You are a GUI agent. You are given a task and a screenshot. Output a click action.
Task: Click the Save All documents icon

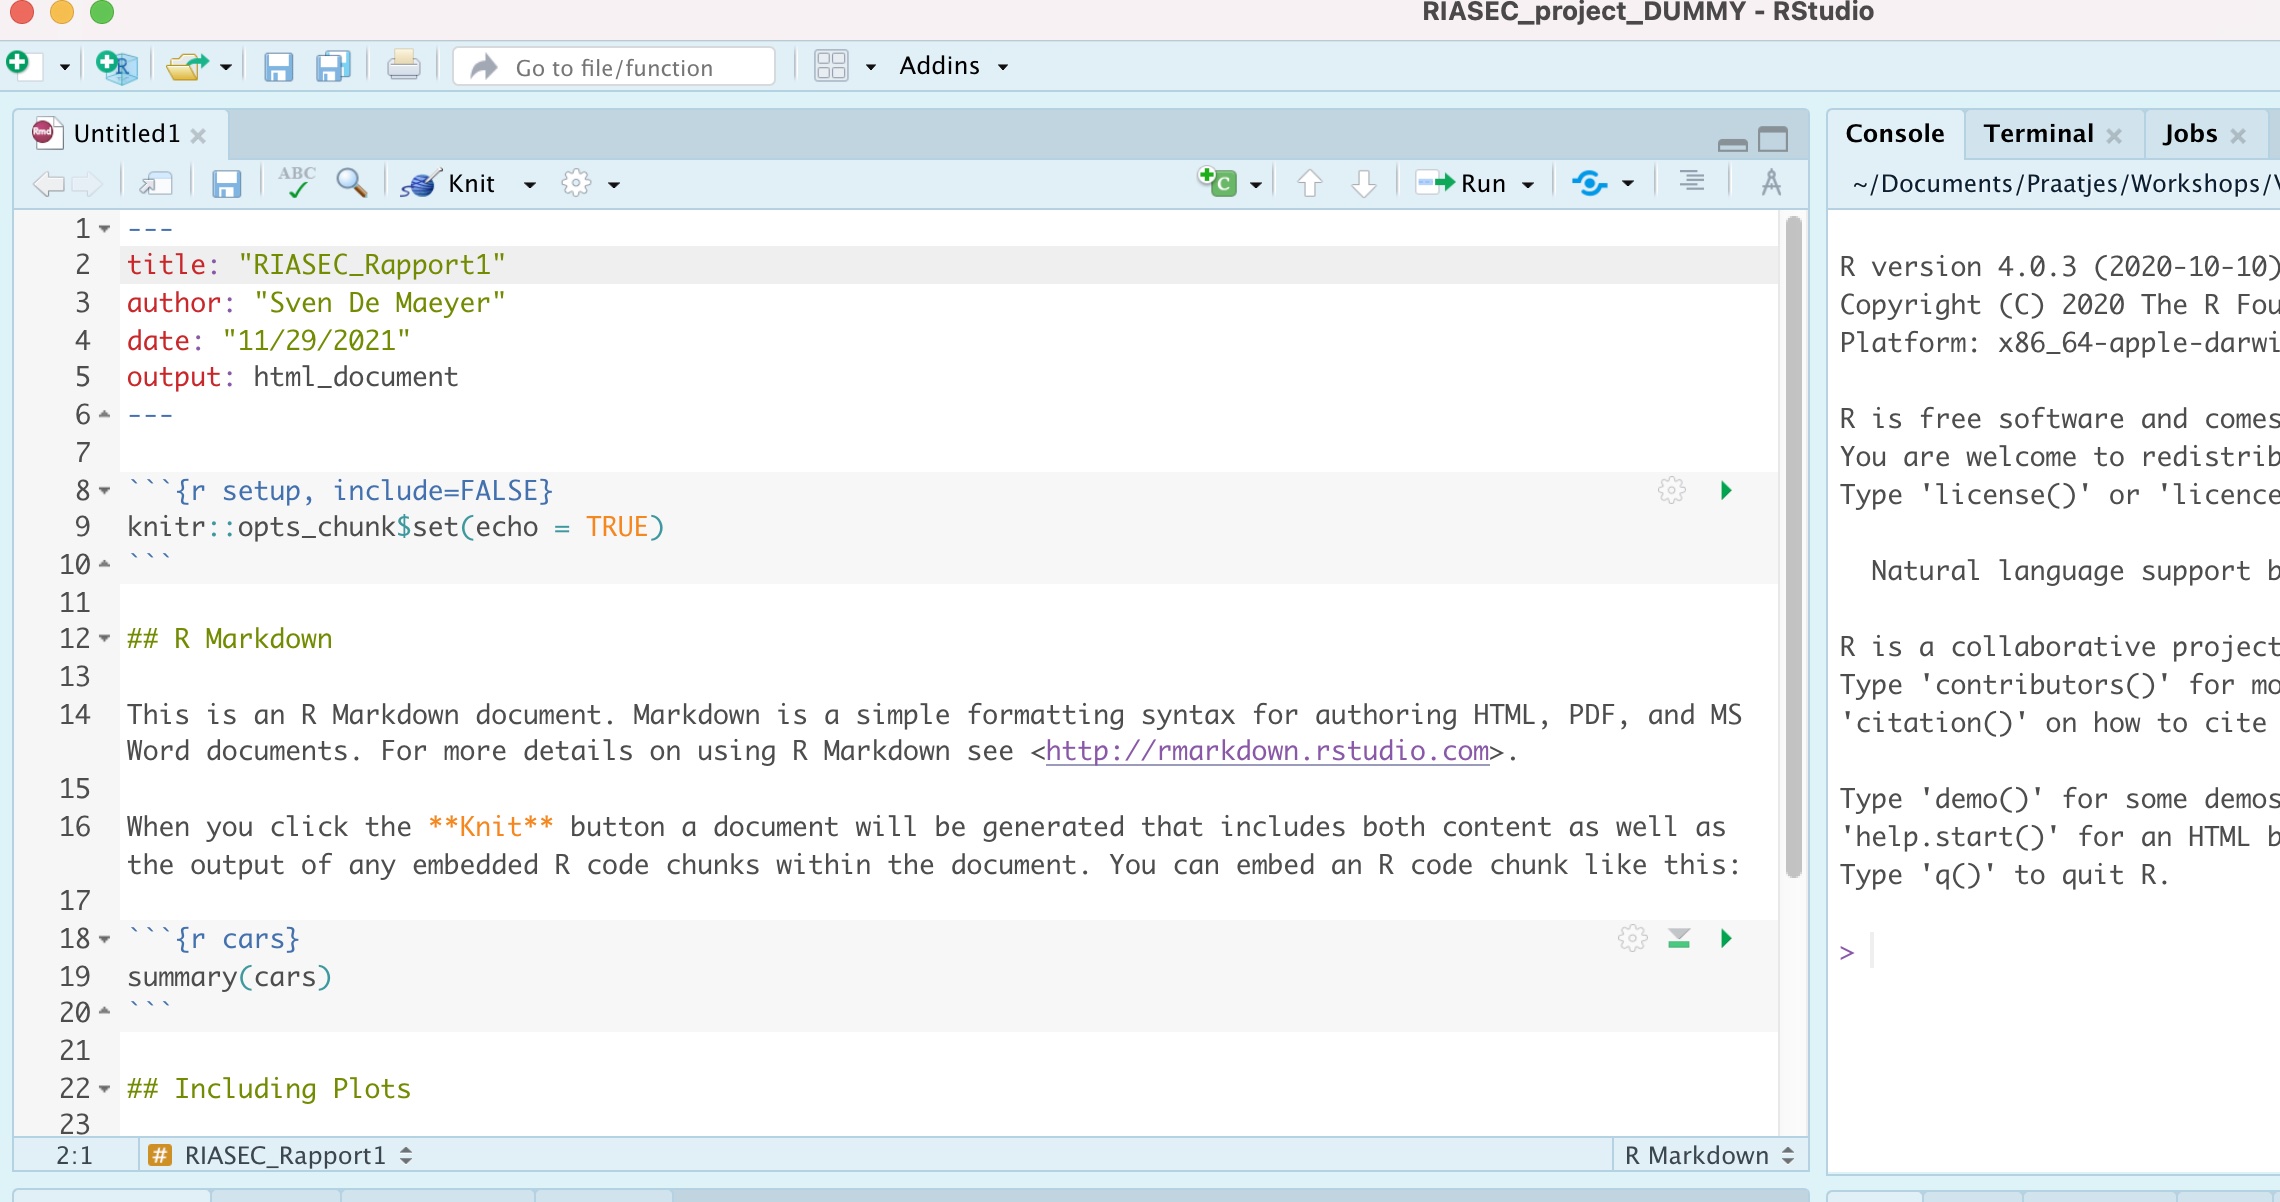[333, 66]
